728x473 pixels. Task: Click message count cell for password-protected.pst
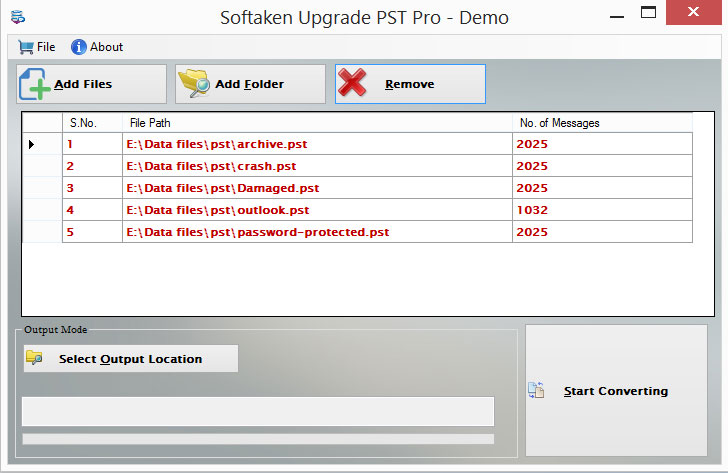pos(602,232)
